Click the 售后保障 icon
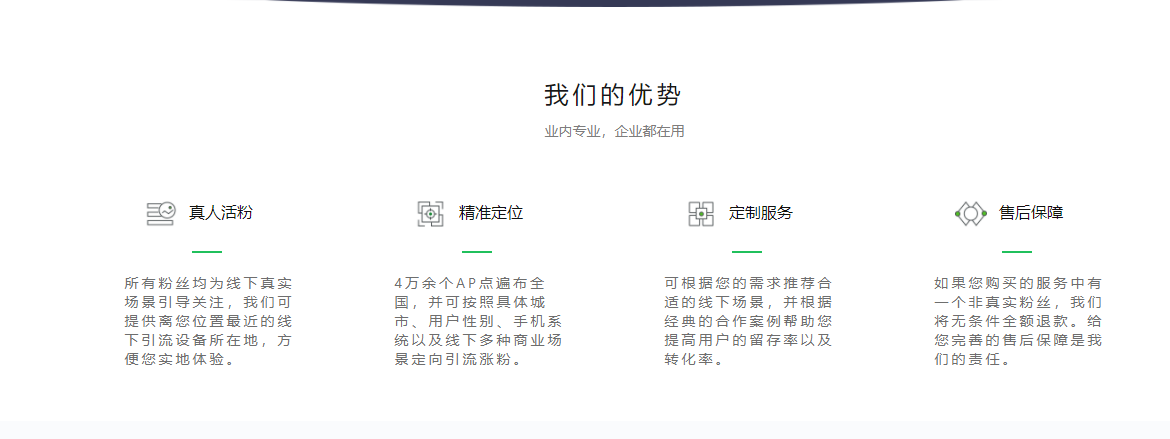This screenshot has width=1170, height=439. (971, 214)
